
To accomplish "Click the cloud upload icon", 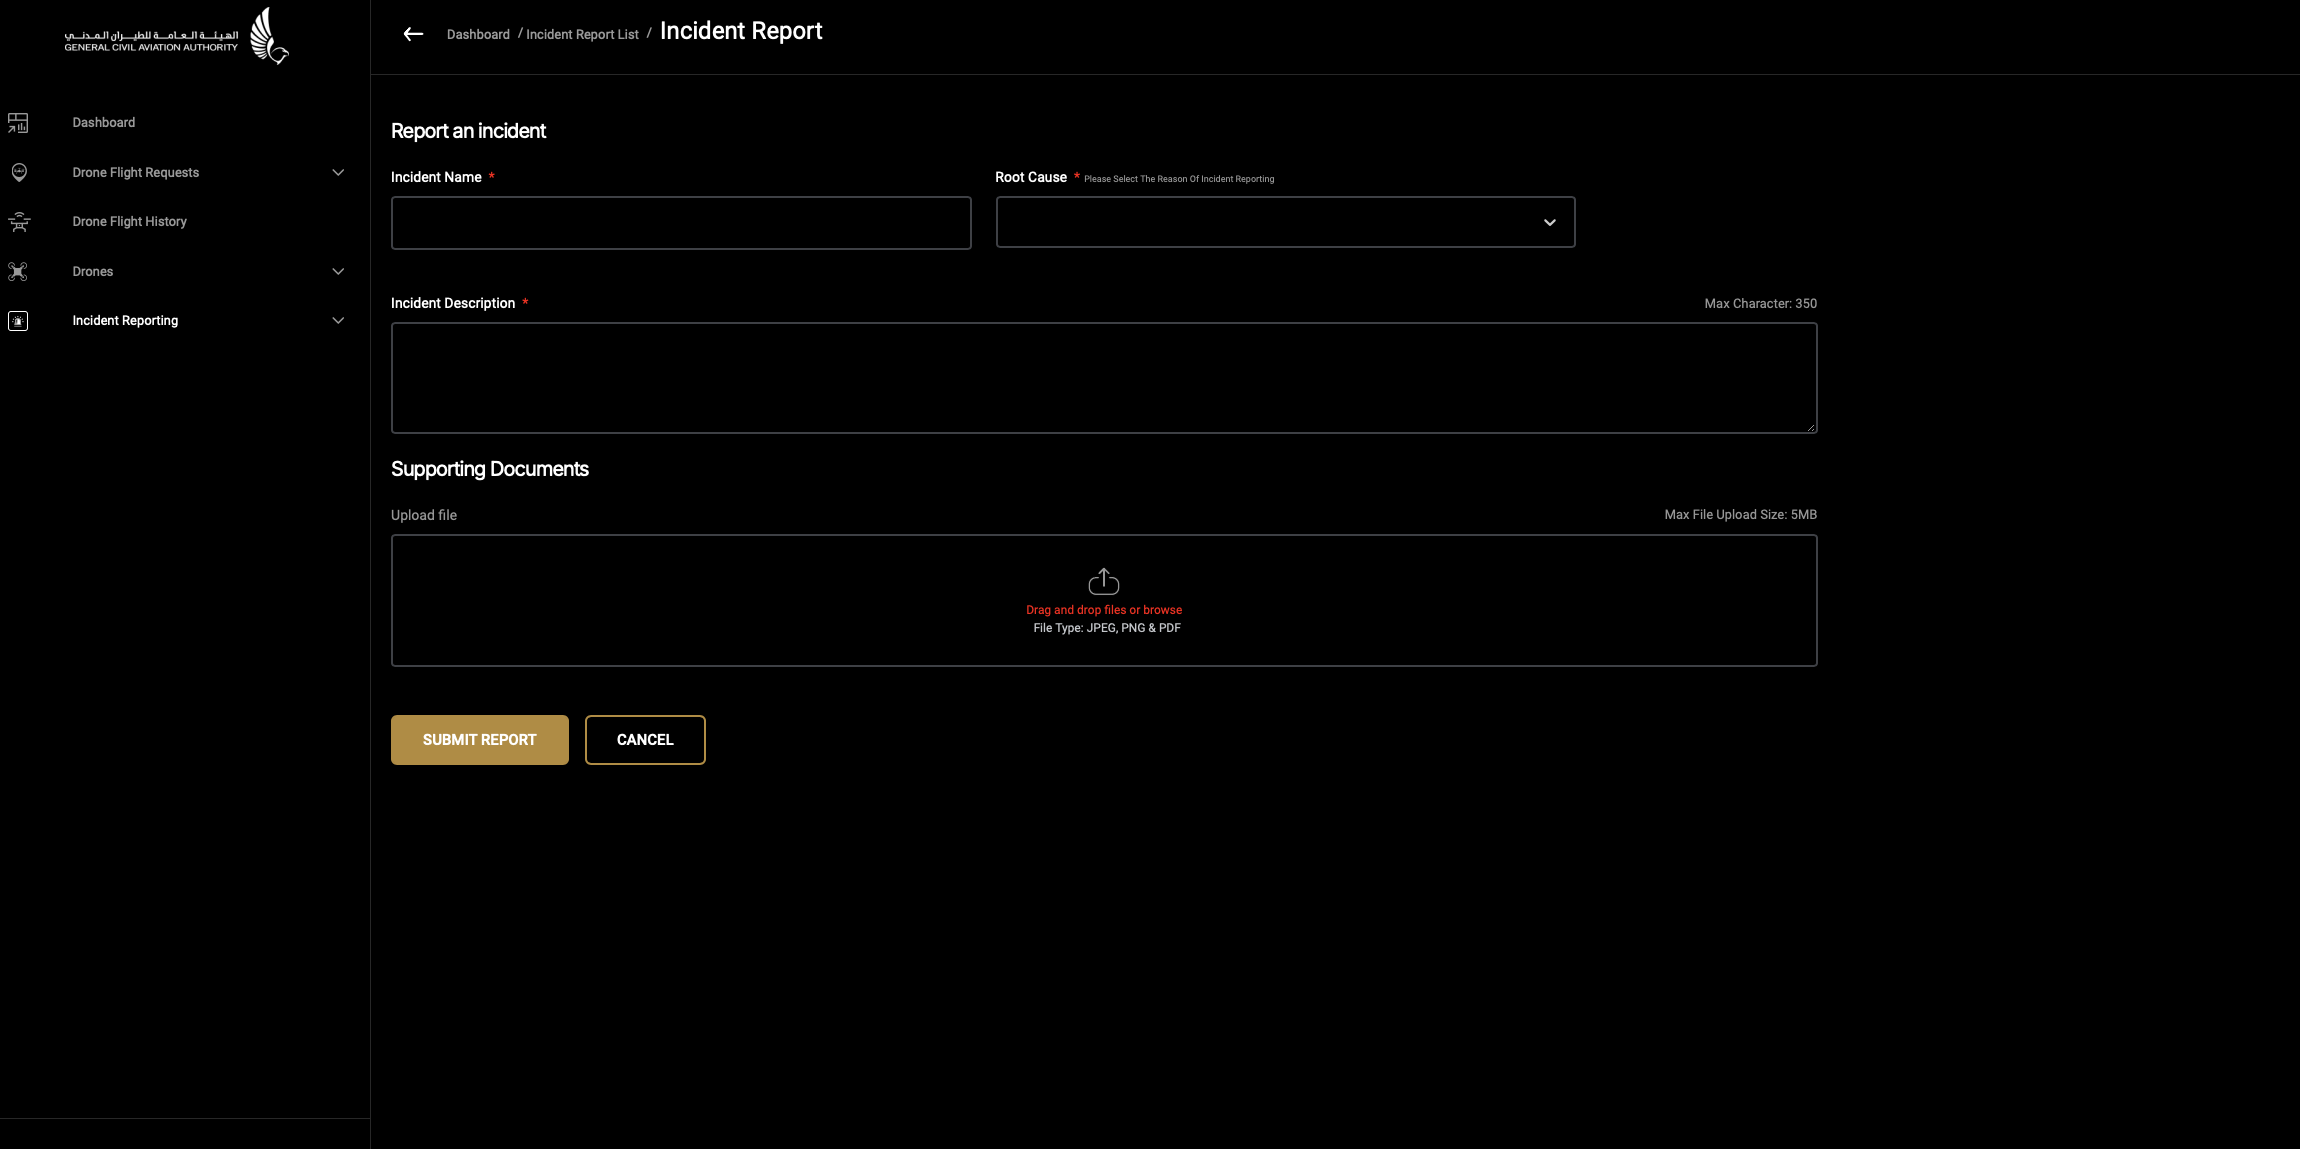I will (1103, 582).
